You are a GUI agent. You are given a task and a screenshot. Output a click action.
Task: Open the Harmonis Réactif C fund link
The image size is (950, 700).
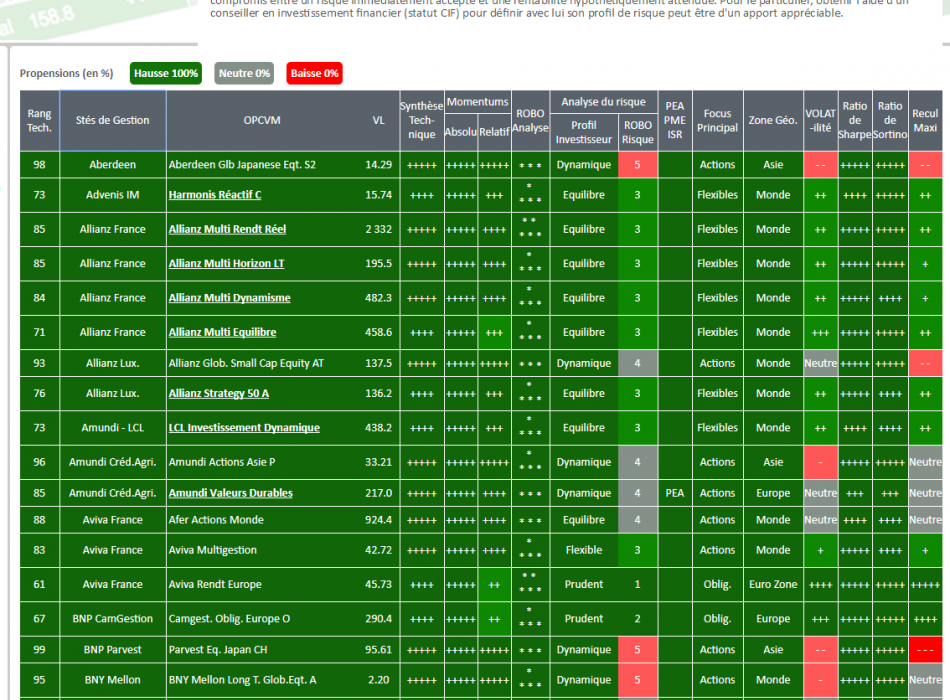coord(214,195)
